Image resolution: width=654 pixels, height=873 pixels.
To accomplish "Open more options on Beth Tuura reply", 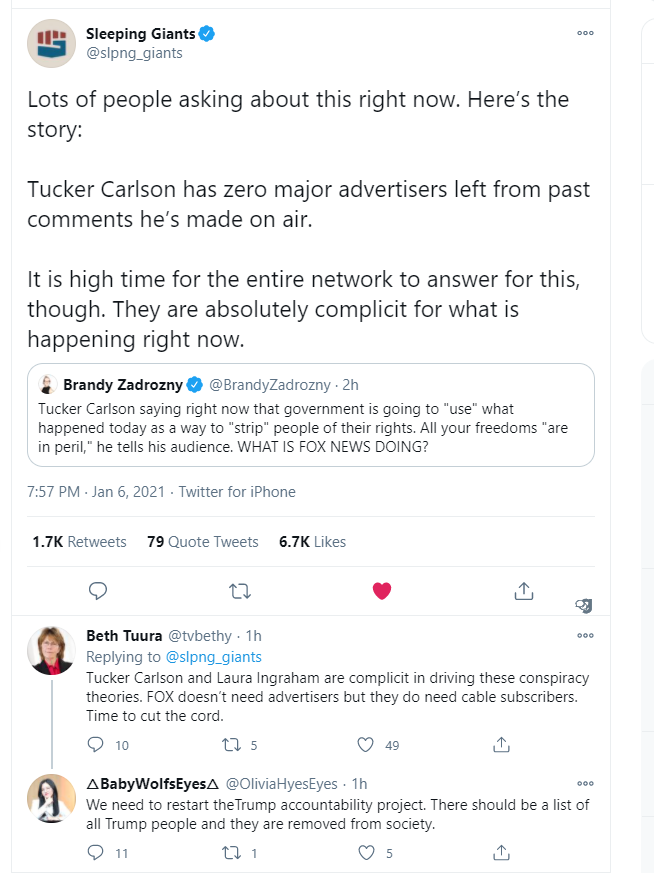I will 586,635.
